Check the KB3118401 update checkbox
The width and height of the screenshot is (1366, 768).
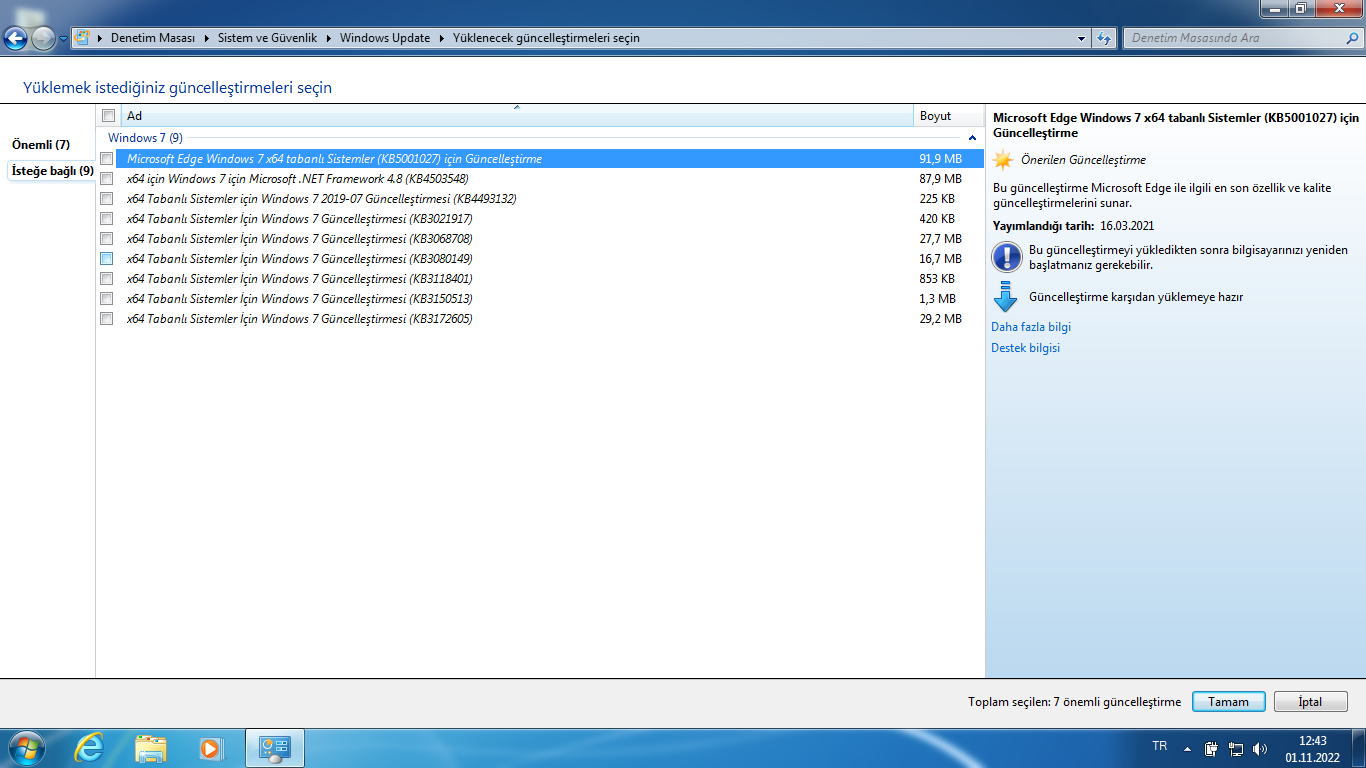click(106, 279)
